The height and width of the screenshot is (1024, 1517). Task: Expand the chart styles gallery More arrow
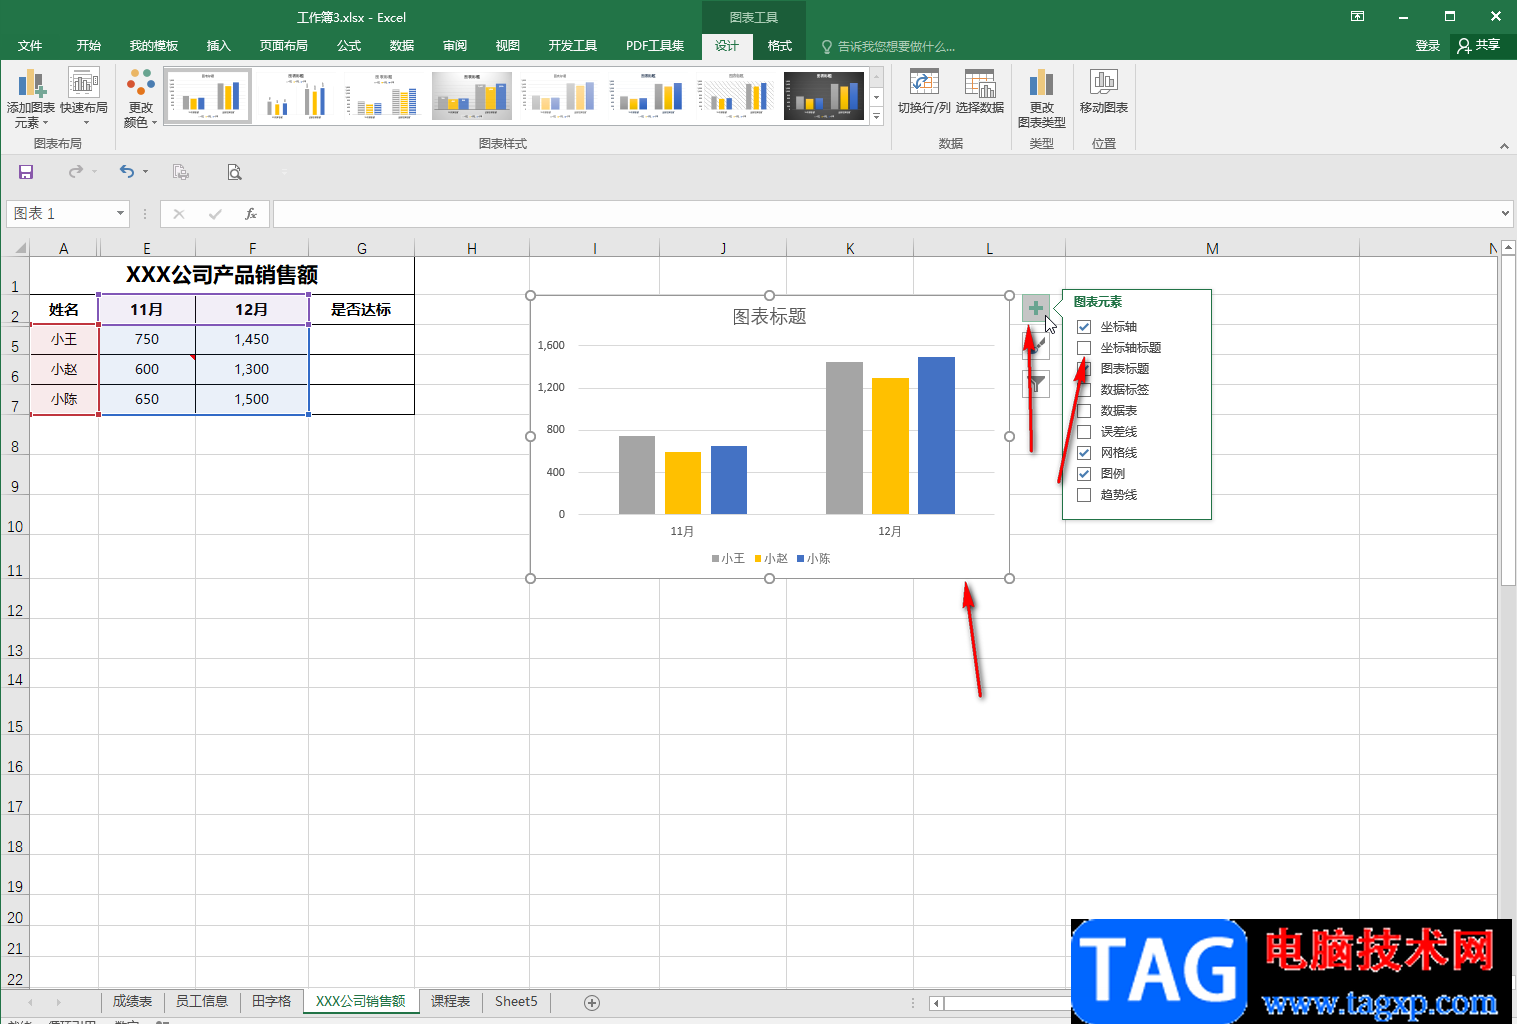click(x=876, y=117)
